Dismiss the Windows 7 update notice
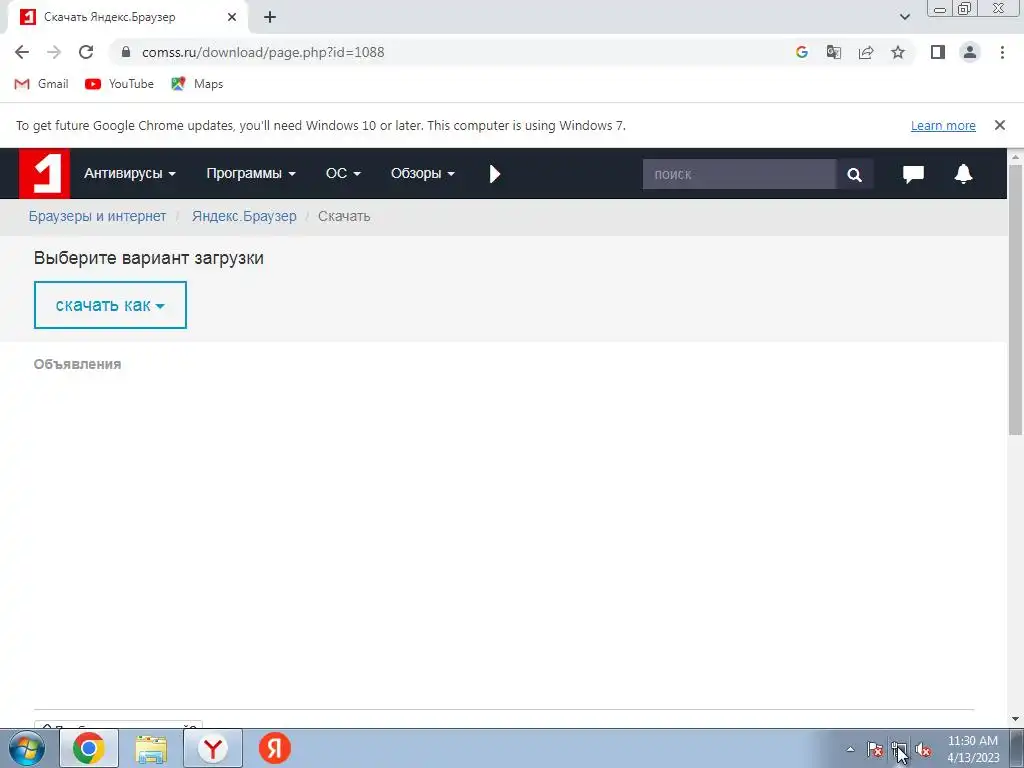Image resolution: width=1024 pixels, height=768 pixels. coord(1000,125)
